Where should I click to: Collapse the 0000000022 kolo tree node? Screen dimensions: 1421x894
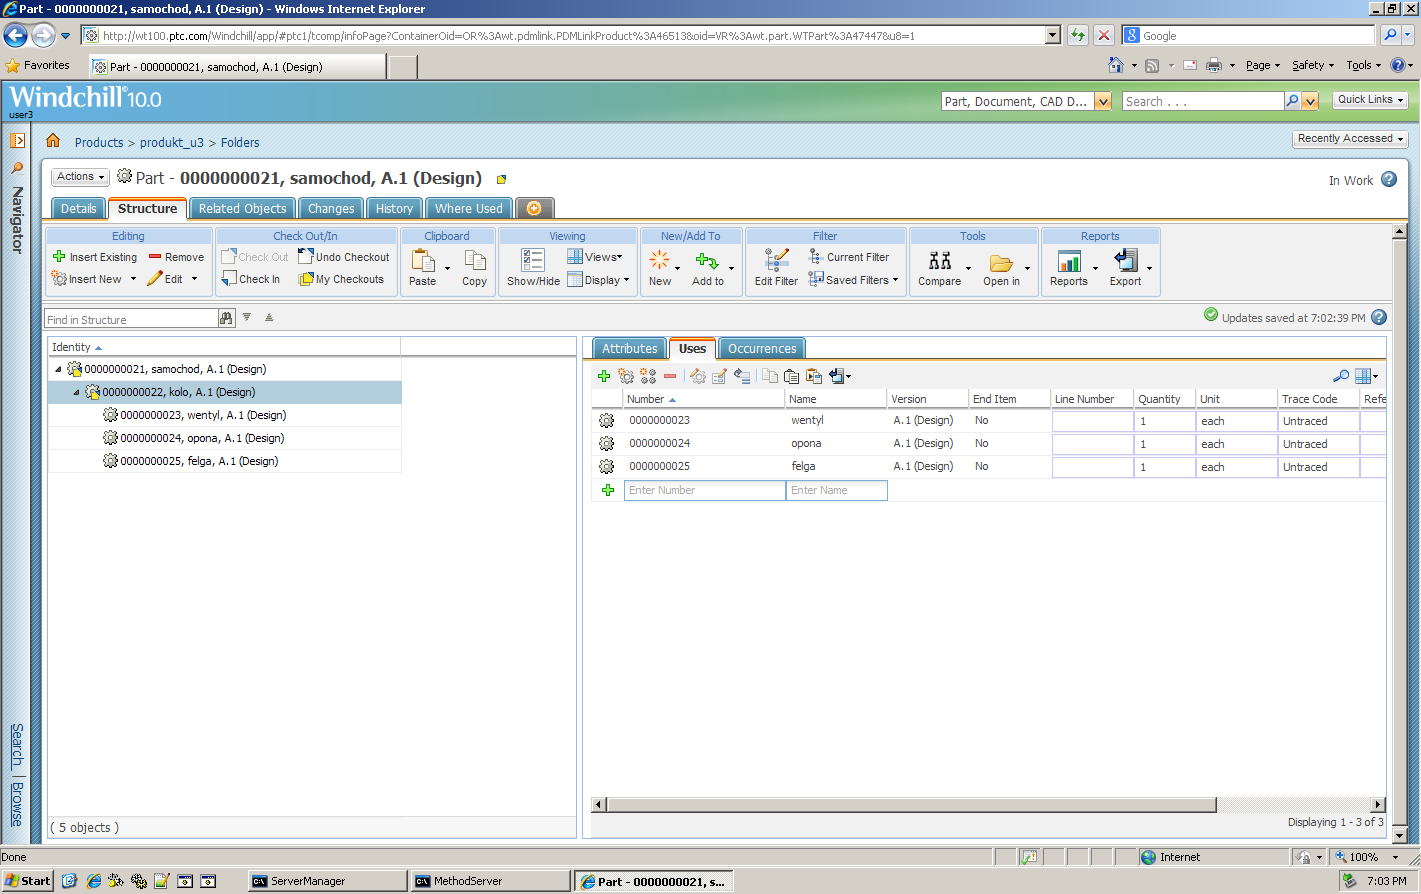click(76, 393)
